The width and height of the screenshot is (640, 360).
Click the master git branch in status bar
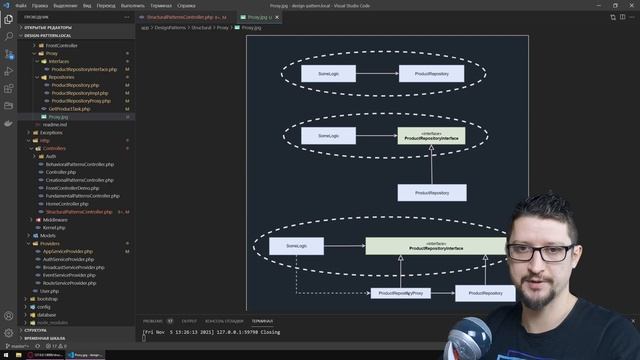17,346
